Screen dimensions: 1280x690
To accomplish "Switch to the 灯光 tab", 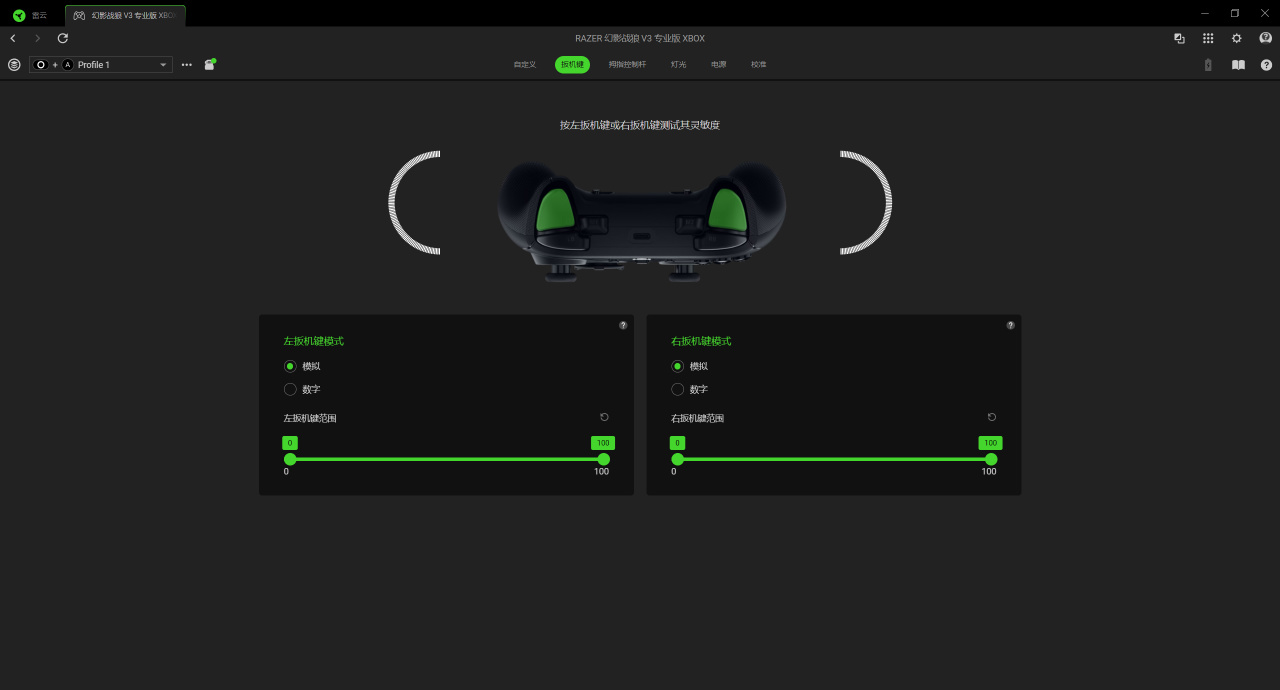I will click(679, 64).
